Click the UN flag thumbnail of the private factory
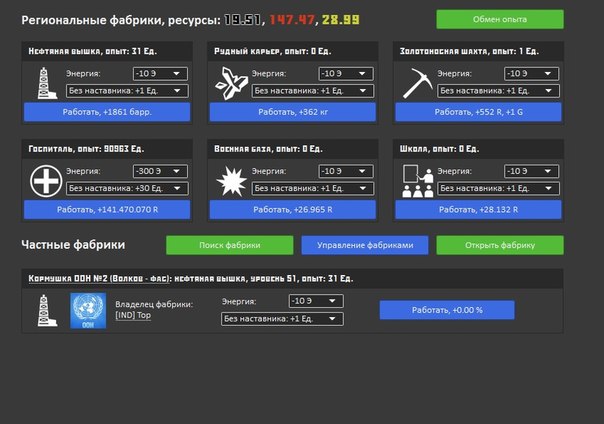The width and height of the screenshot is (604, 424). [x=88, y=310]
